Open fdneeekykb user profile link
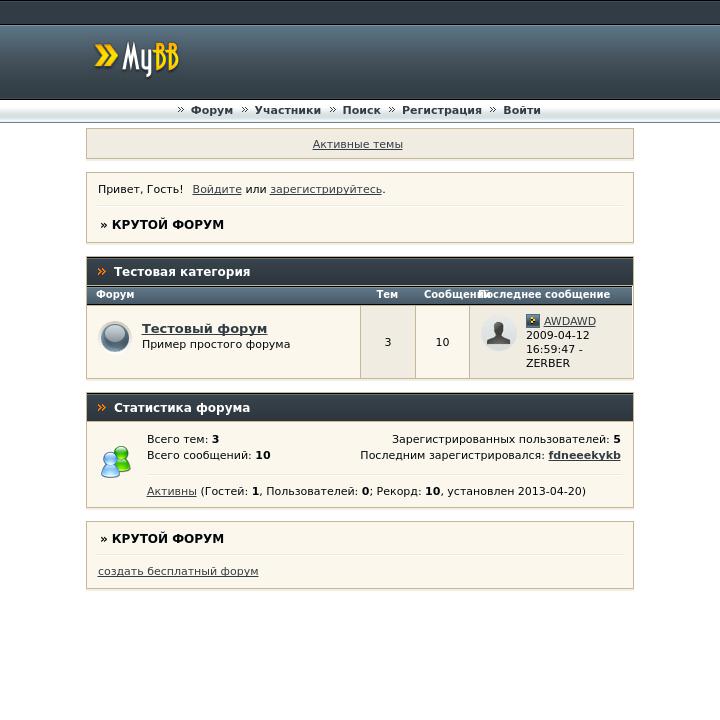The image size is (720, 720). pyautogui.click(x=584, y=456)
